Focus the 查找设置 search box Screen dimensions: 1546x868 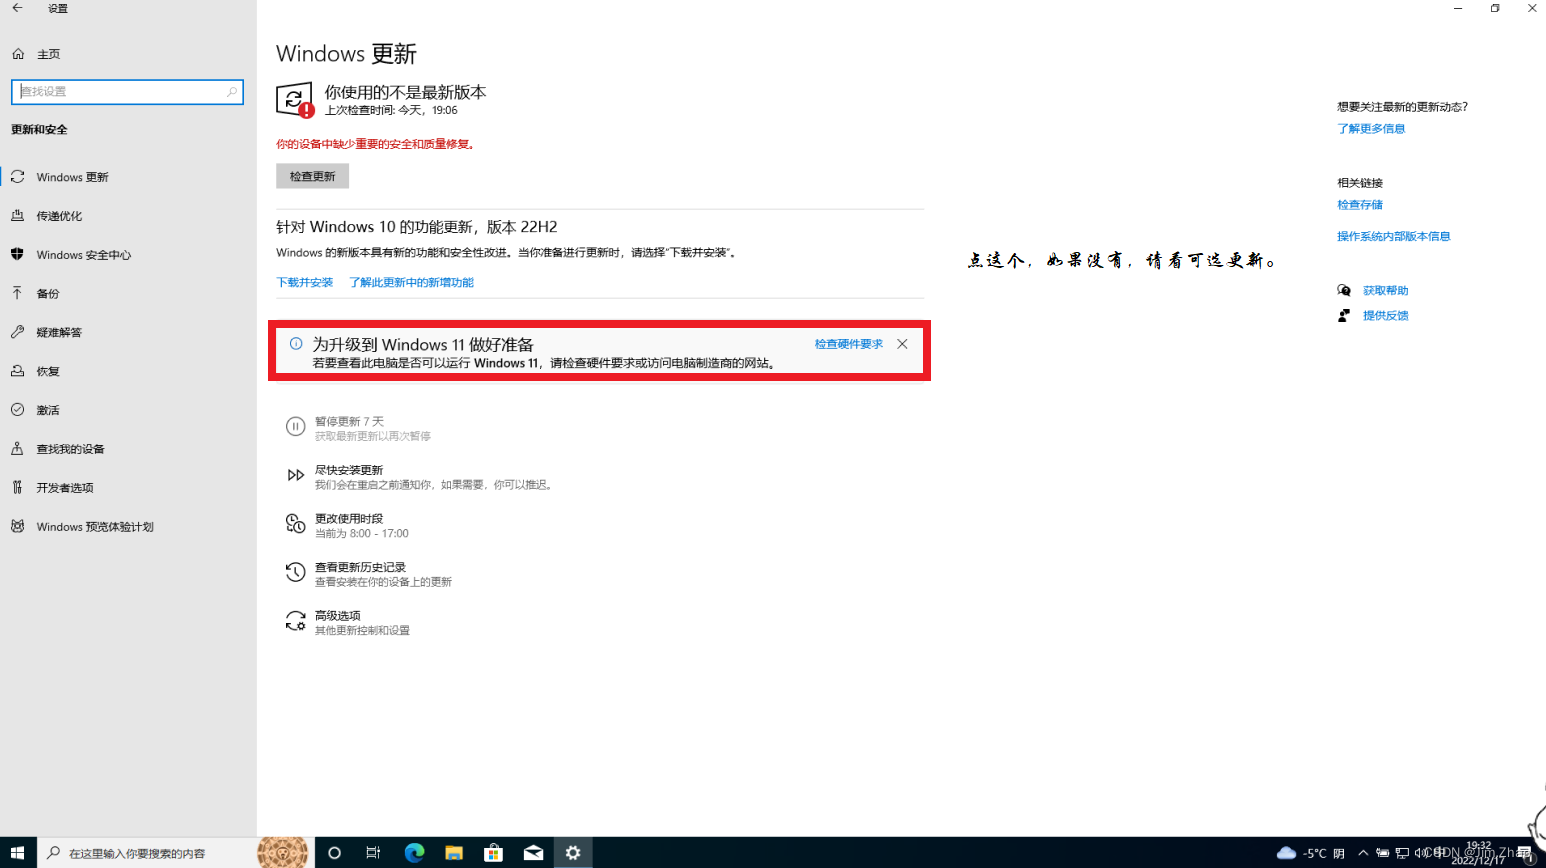(x=127, y=91)
